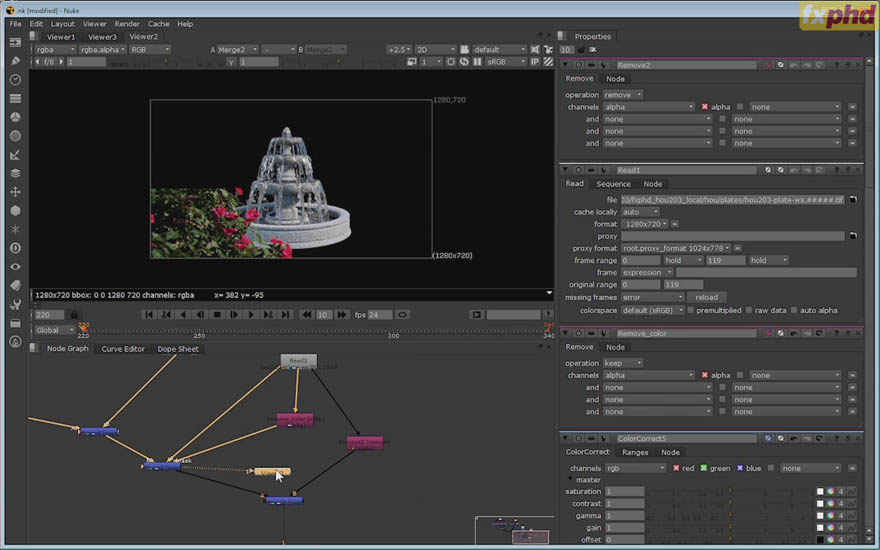Collapse the Remove_color panel with its arrow
The image size is (880, 550).
point(566,333)
